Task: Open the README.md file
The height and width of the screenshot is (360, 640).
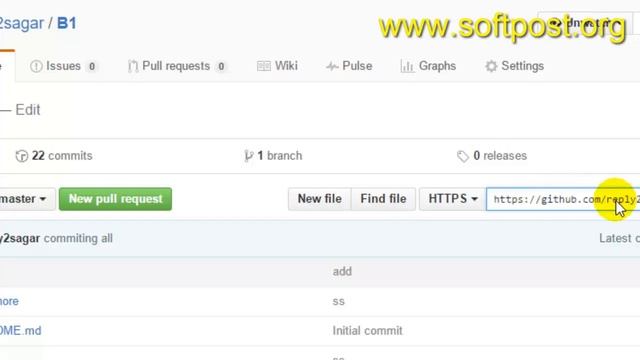Action: [20, 331]
